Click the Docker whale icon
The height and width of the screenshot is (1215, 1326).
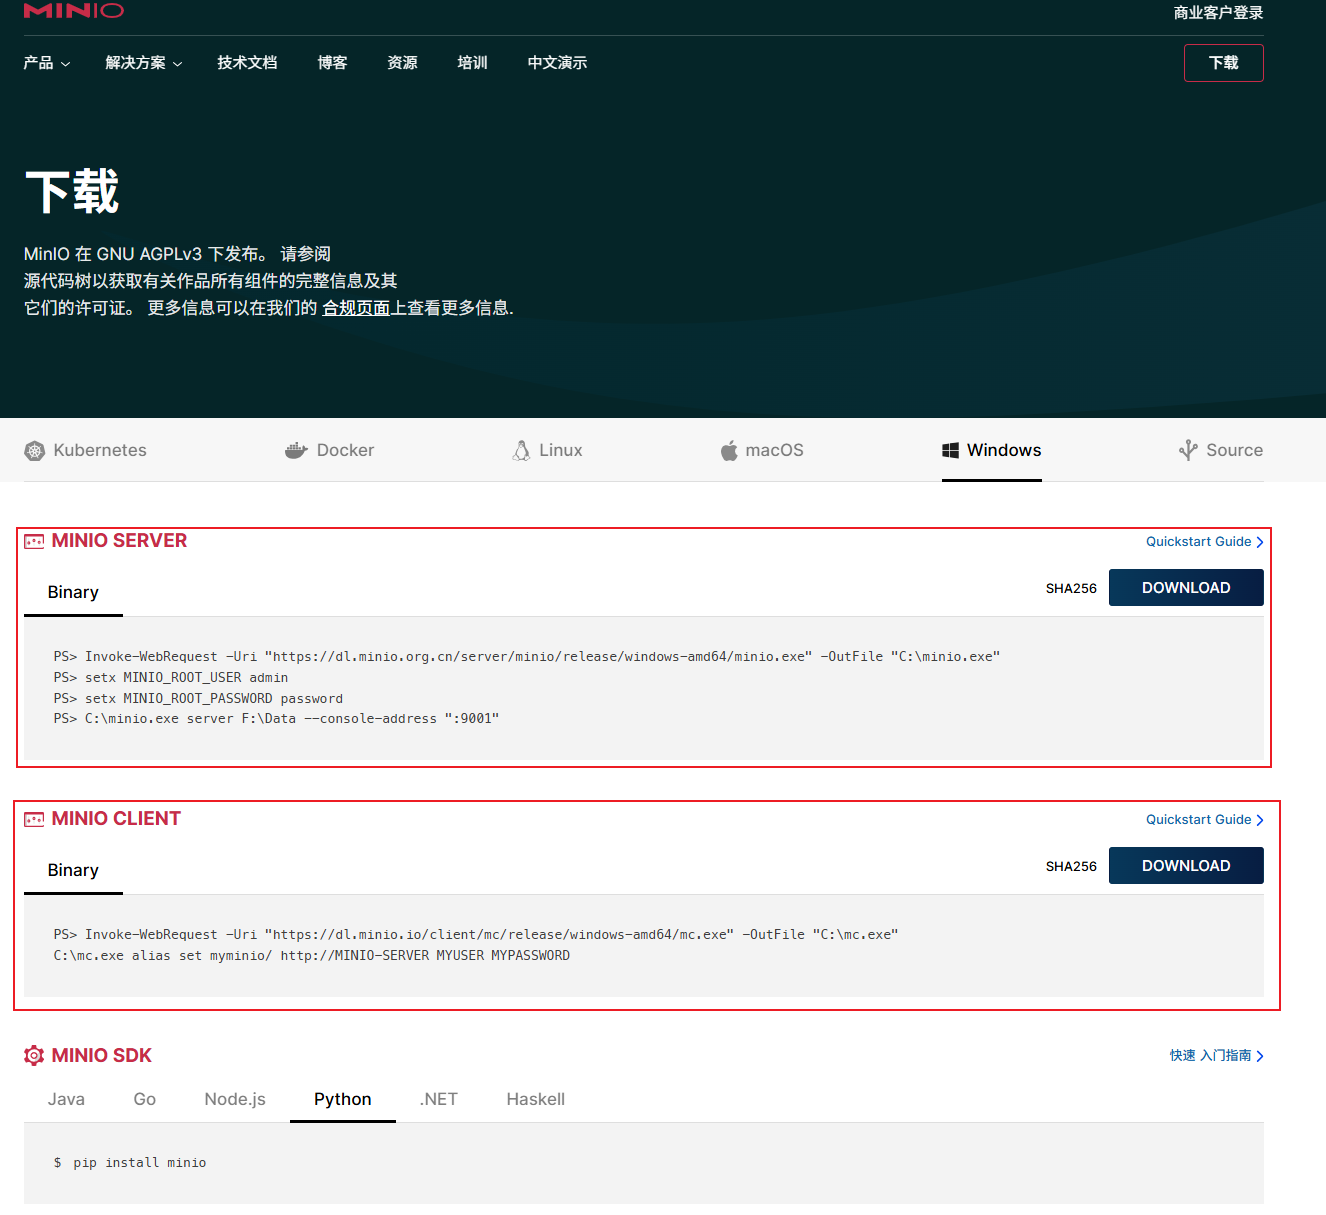click(x=296, y=451)
